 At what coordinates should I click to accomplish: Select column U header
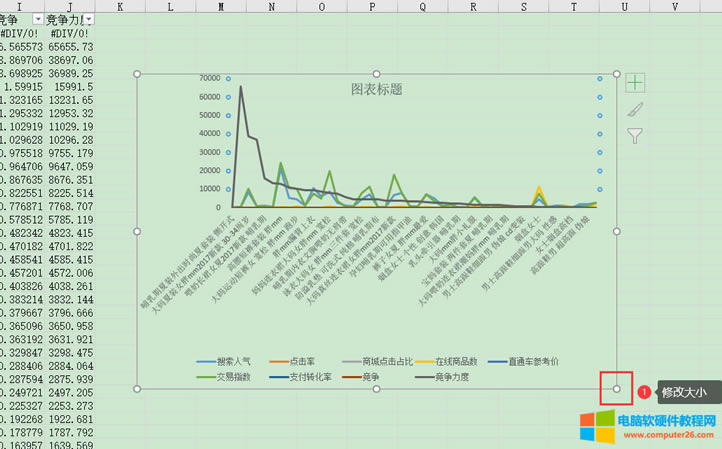coord(624,6)
